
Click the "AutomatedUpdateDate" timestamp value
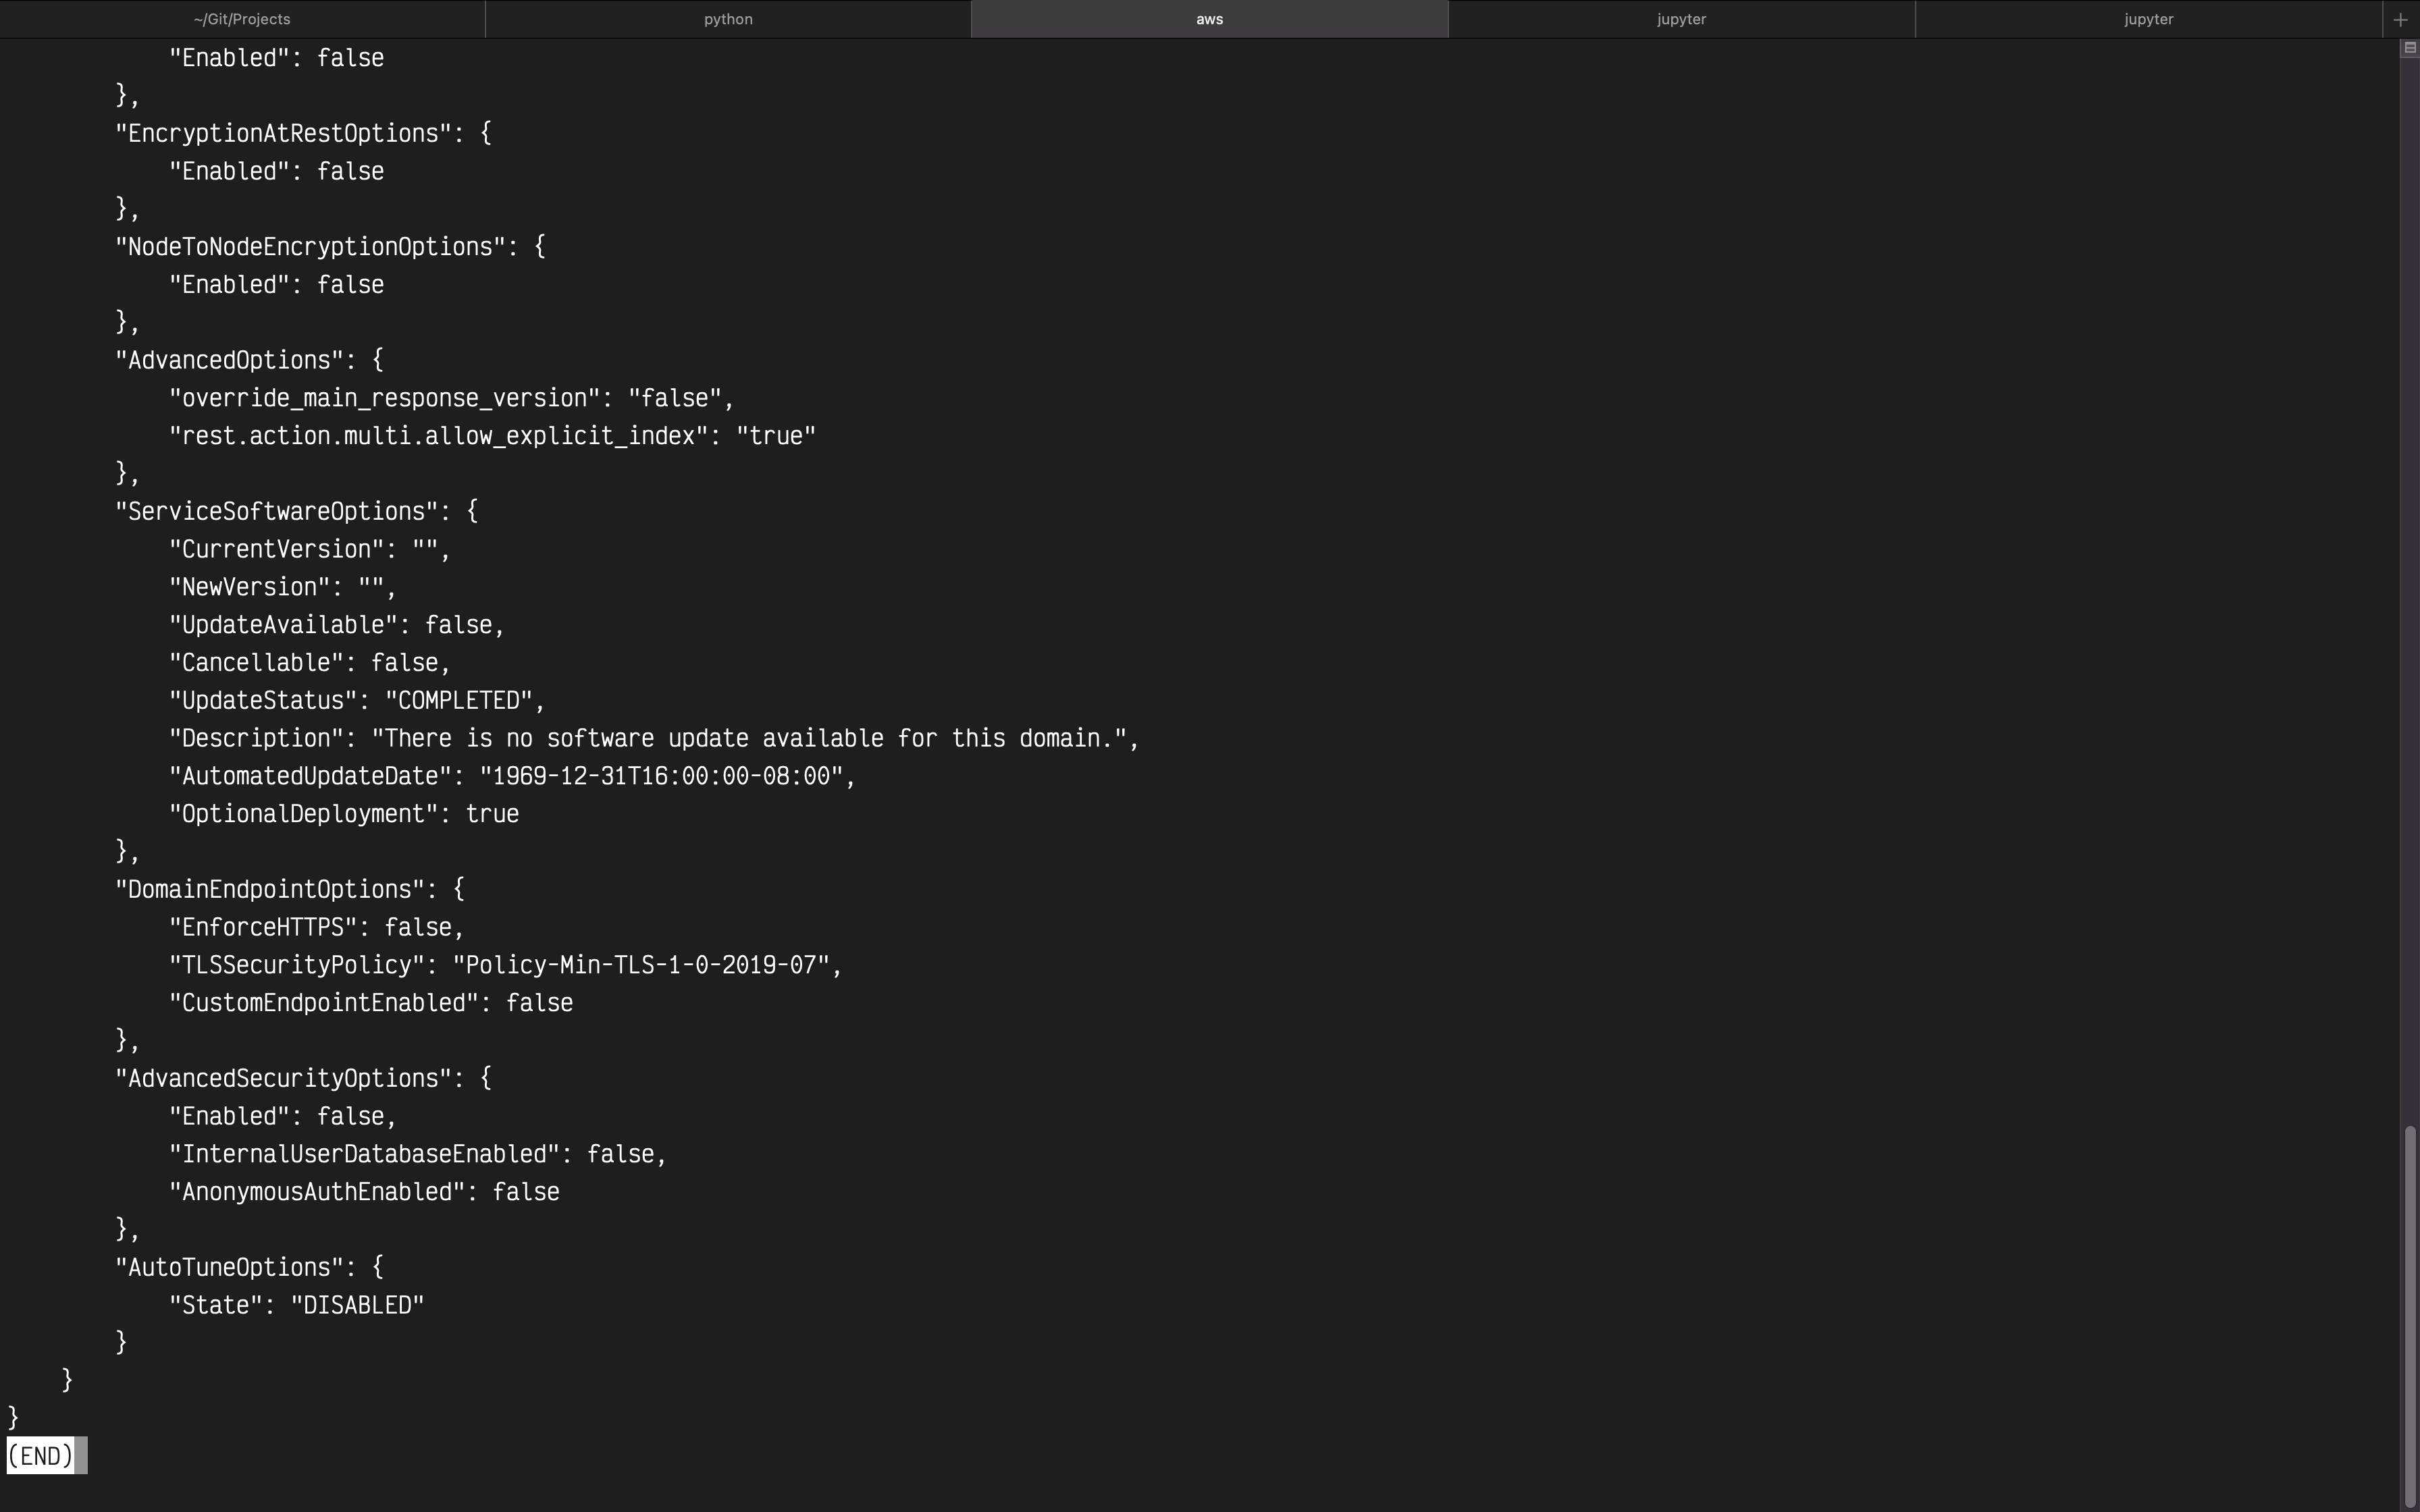tap(661, 777)
